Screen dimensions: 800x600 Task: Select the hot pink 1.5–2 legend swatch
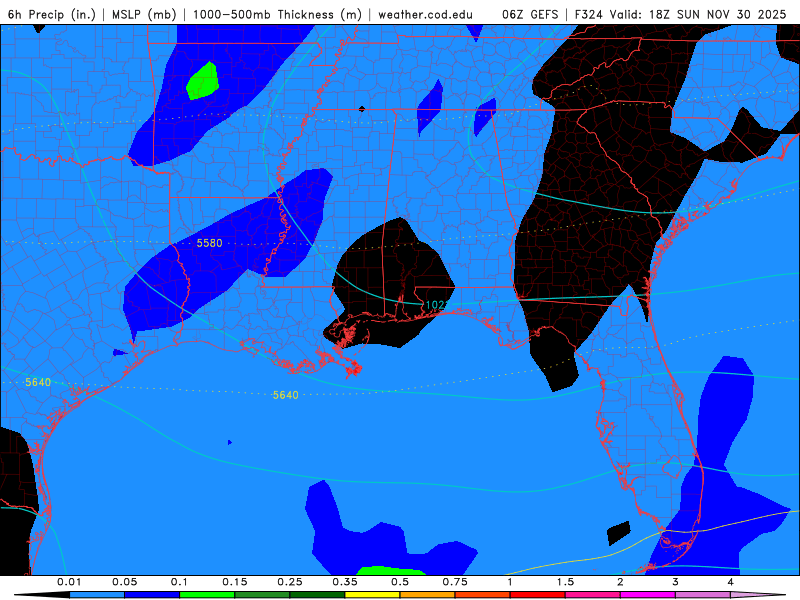click(593, 595)
